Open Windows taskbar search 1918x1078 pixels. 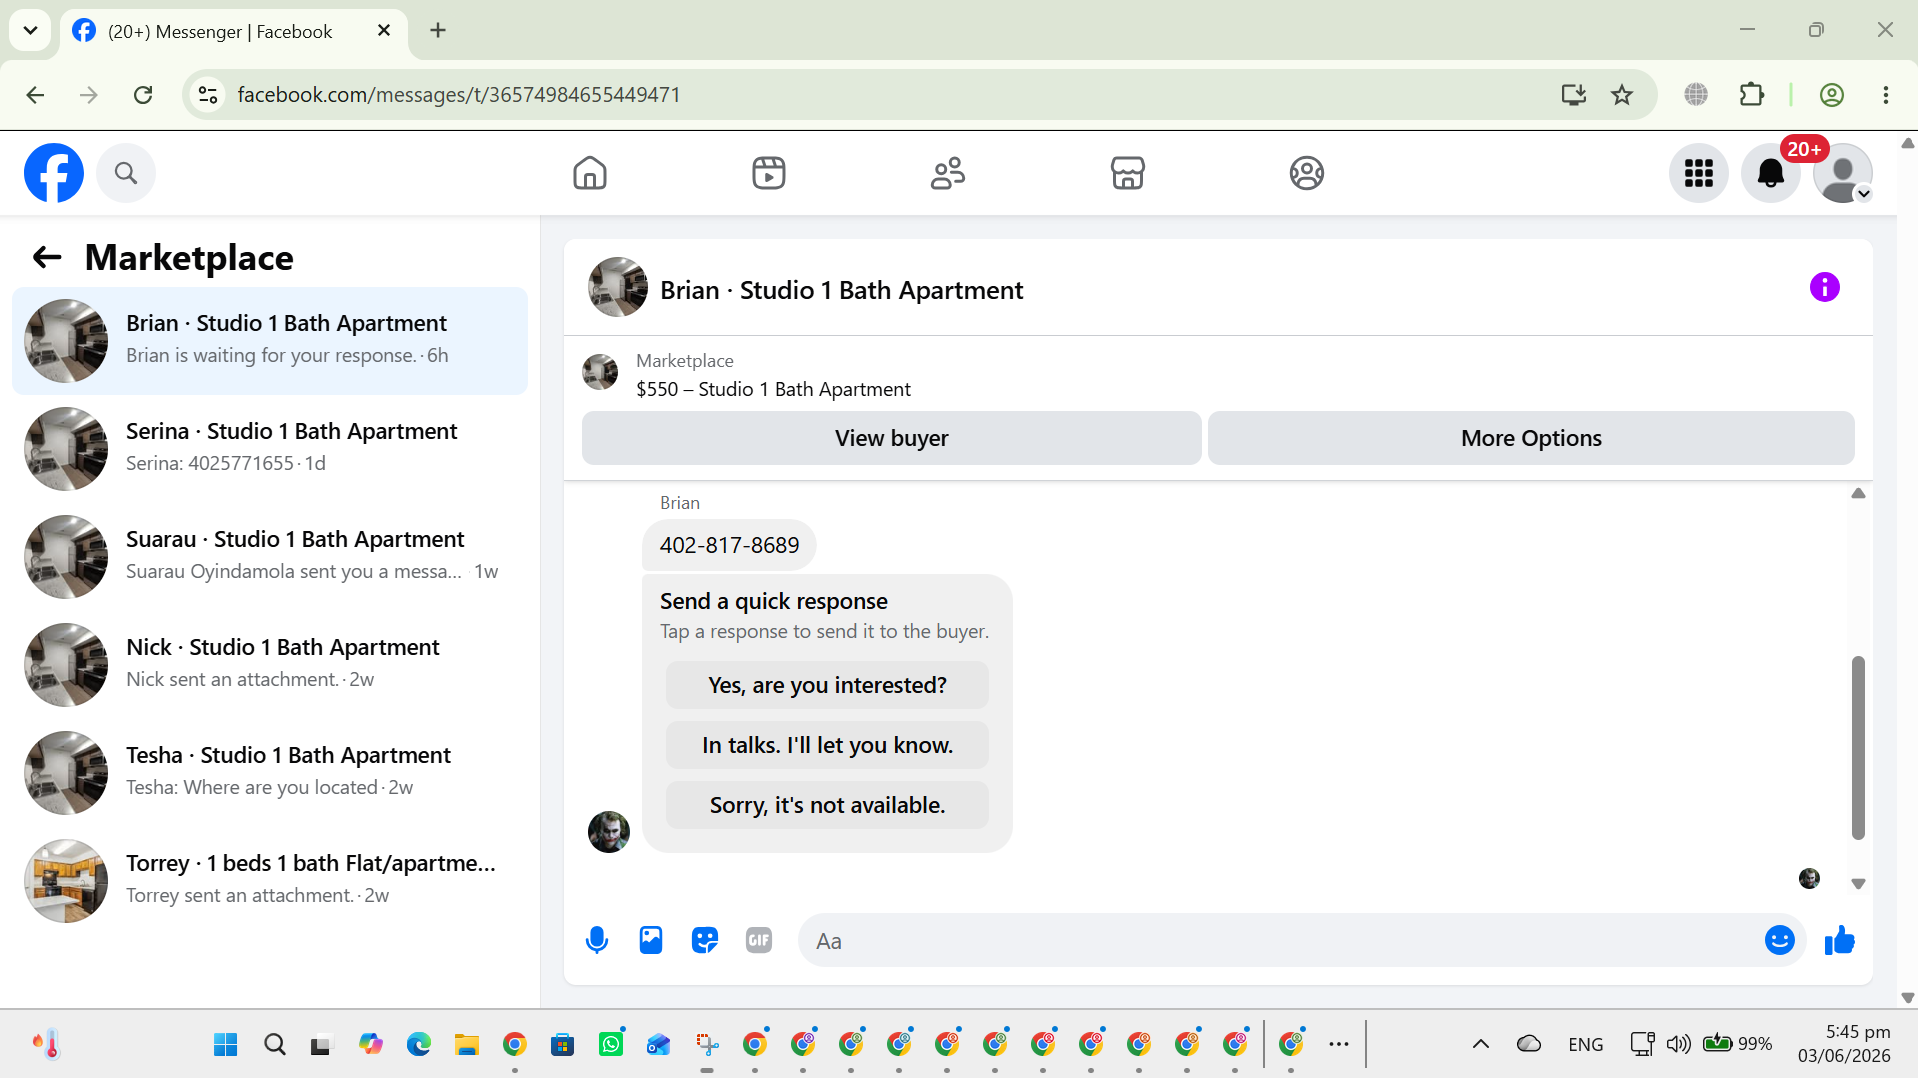click(x=275, y=1045)
